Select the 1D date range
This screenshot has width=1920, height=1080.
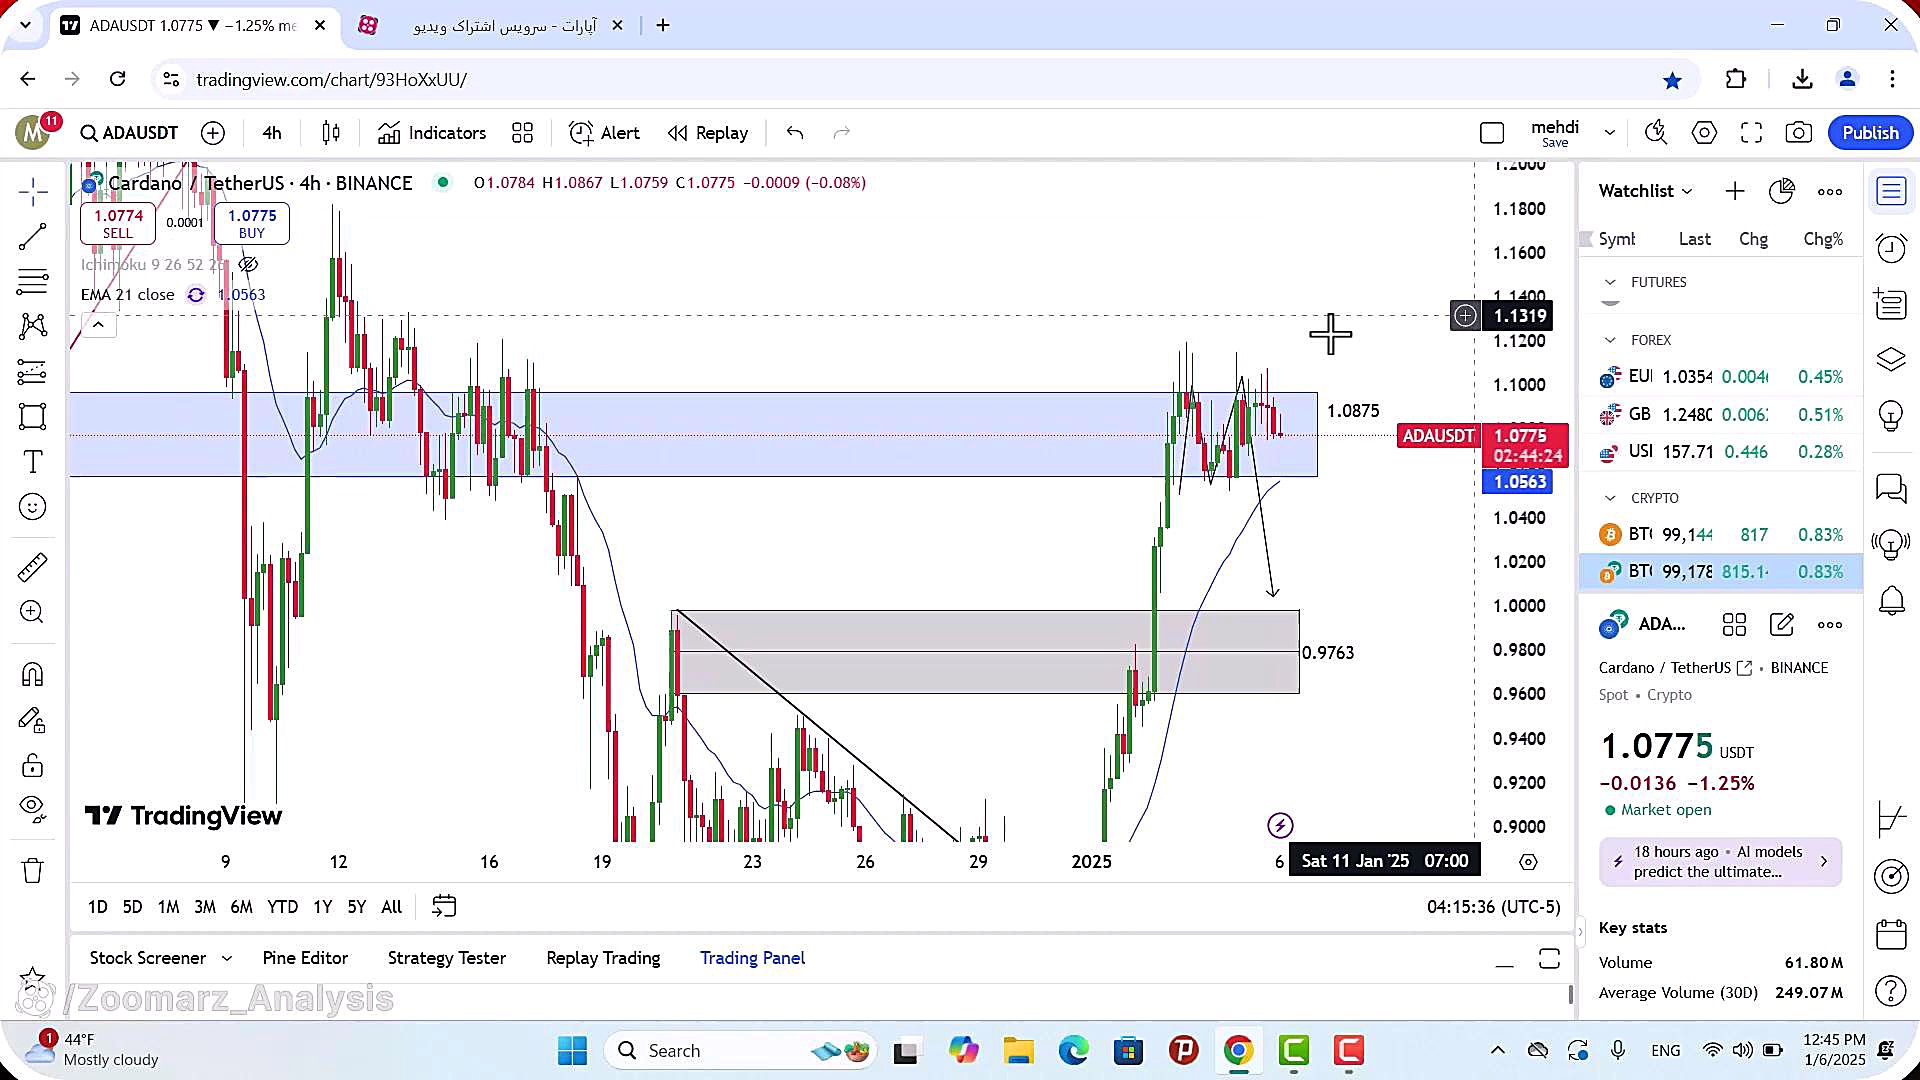point(97,907)
